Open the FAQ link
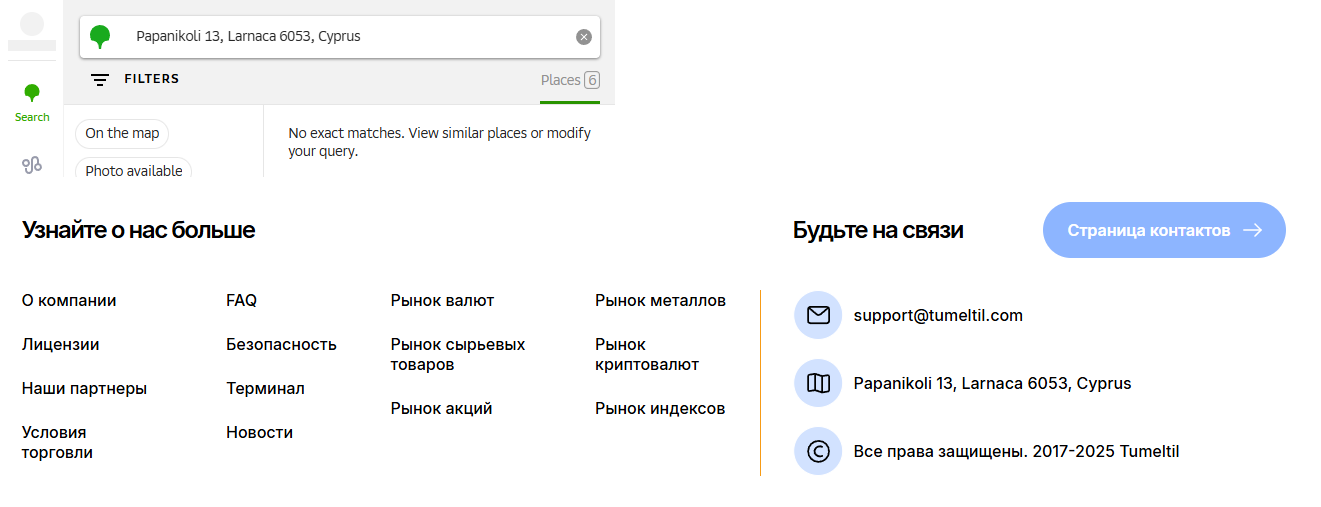The image size is (1321, 507). click(242, 300)
